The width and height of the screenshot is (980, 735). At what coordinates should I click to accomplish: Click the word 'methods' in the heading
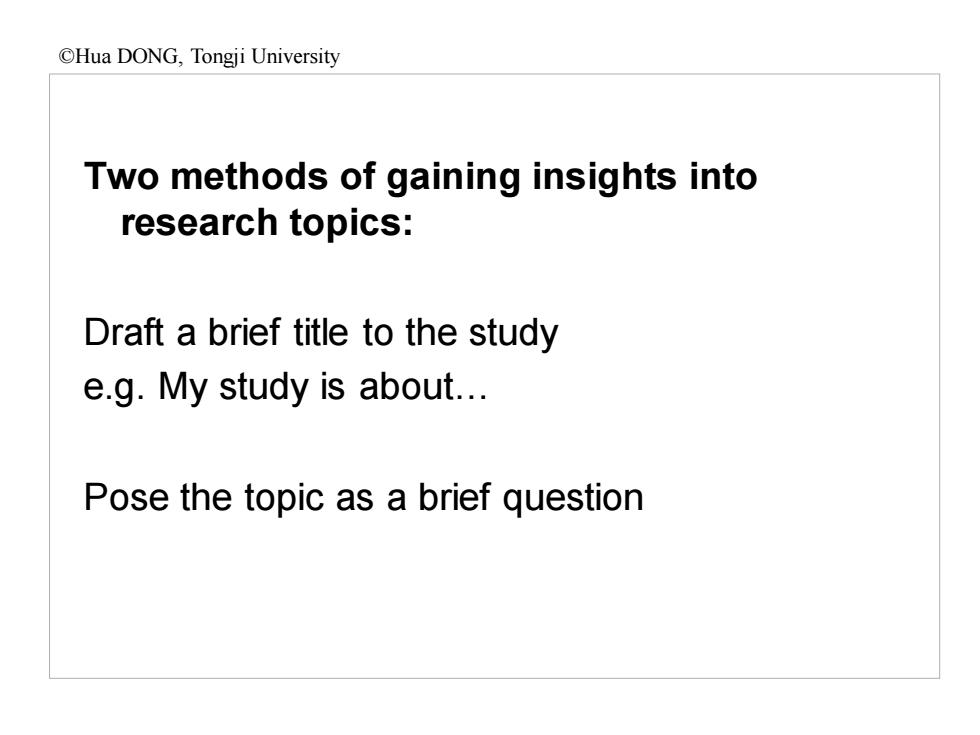click(x=249, y=176)
